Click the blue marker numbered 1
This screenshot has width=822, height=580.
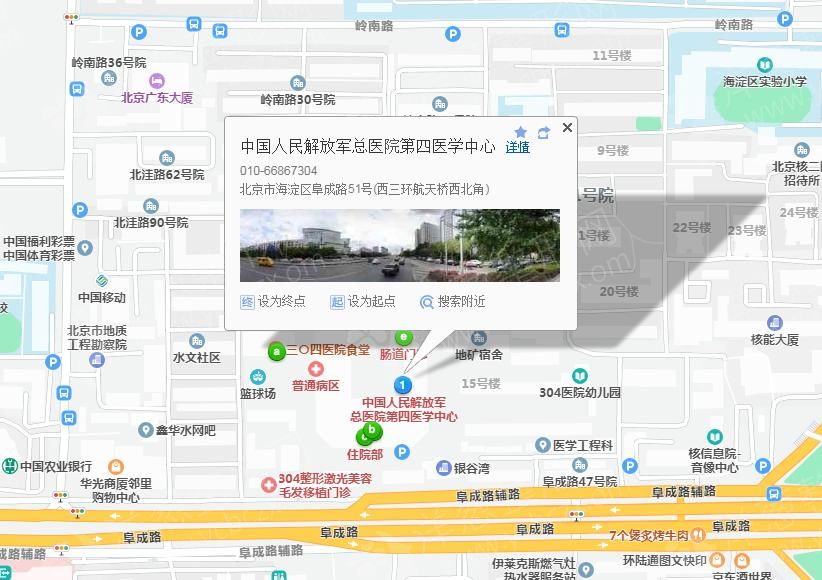403,385
